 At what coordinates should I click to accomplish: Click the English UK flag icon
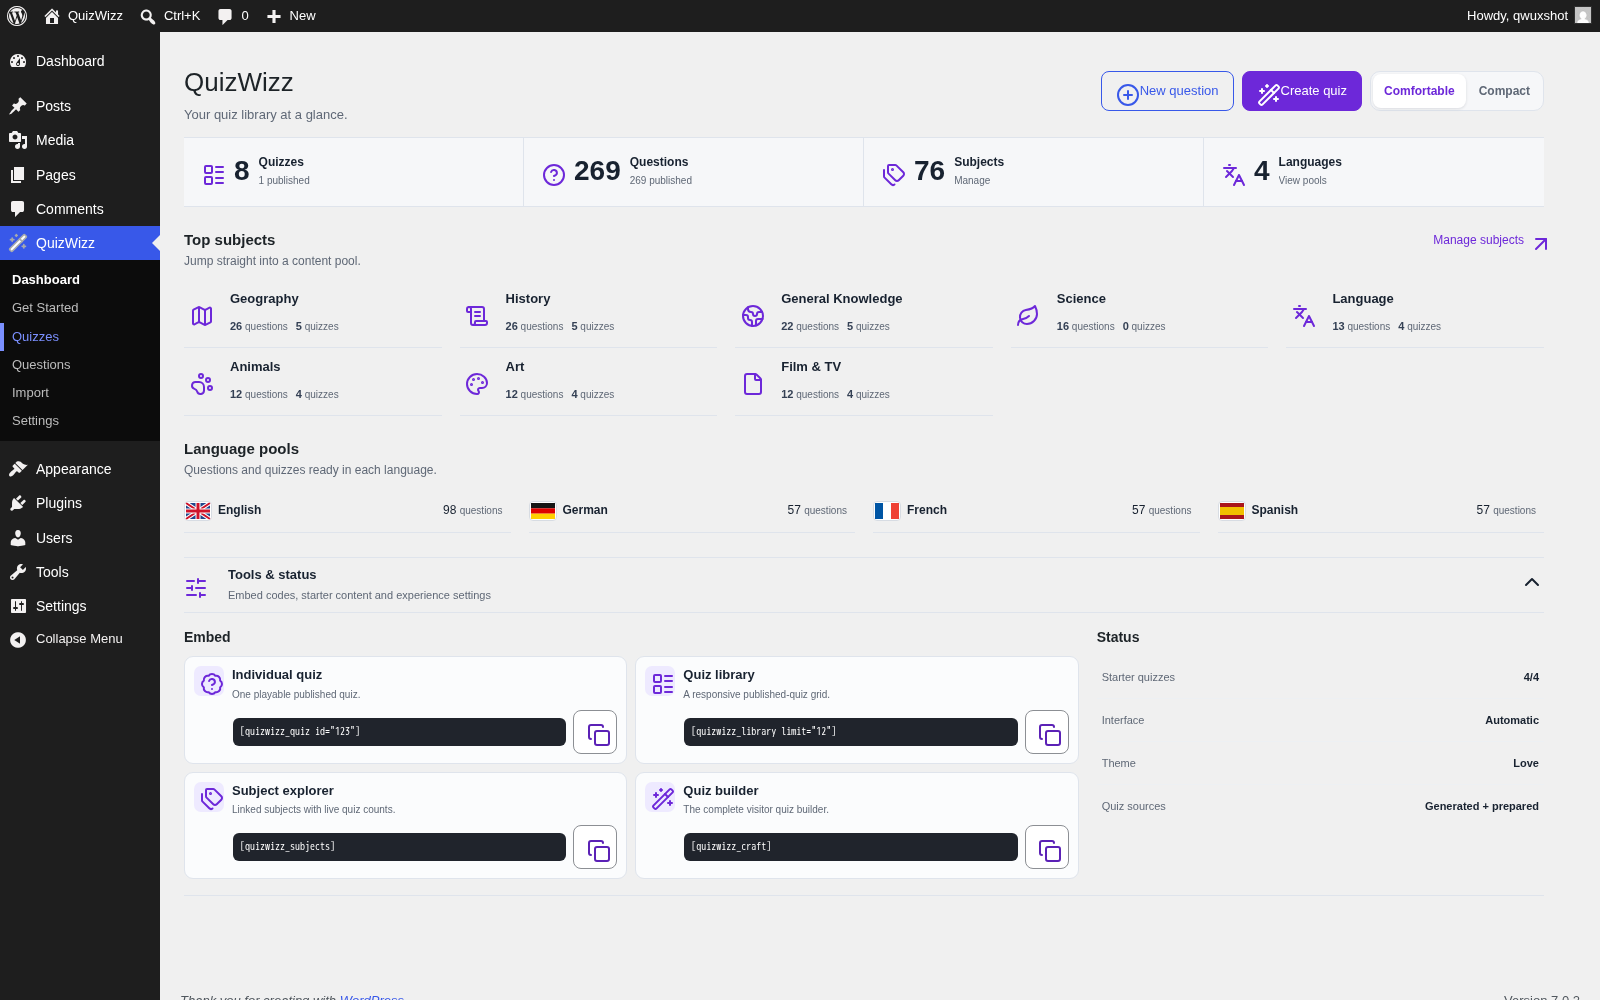(198, 511)
